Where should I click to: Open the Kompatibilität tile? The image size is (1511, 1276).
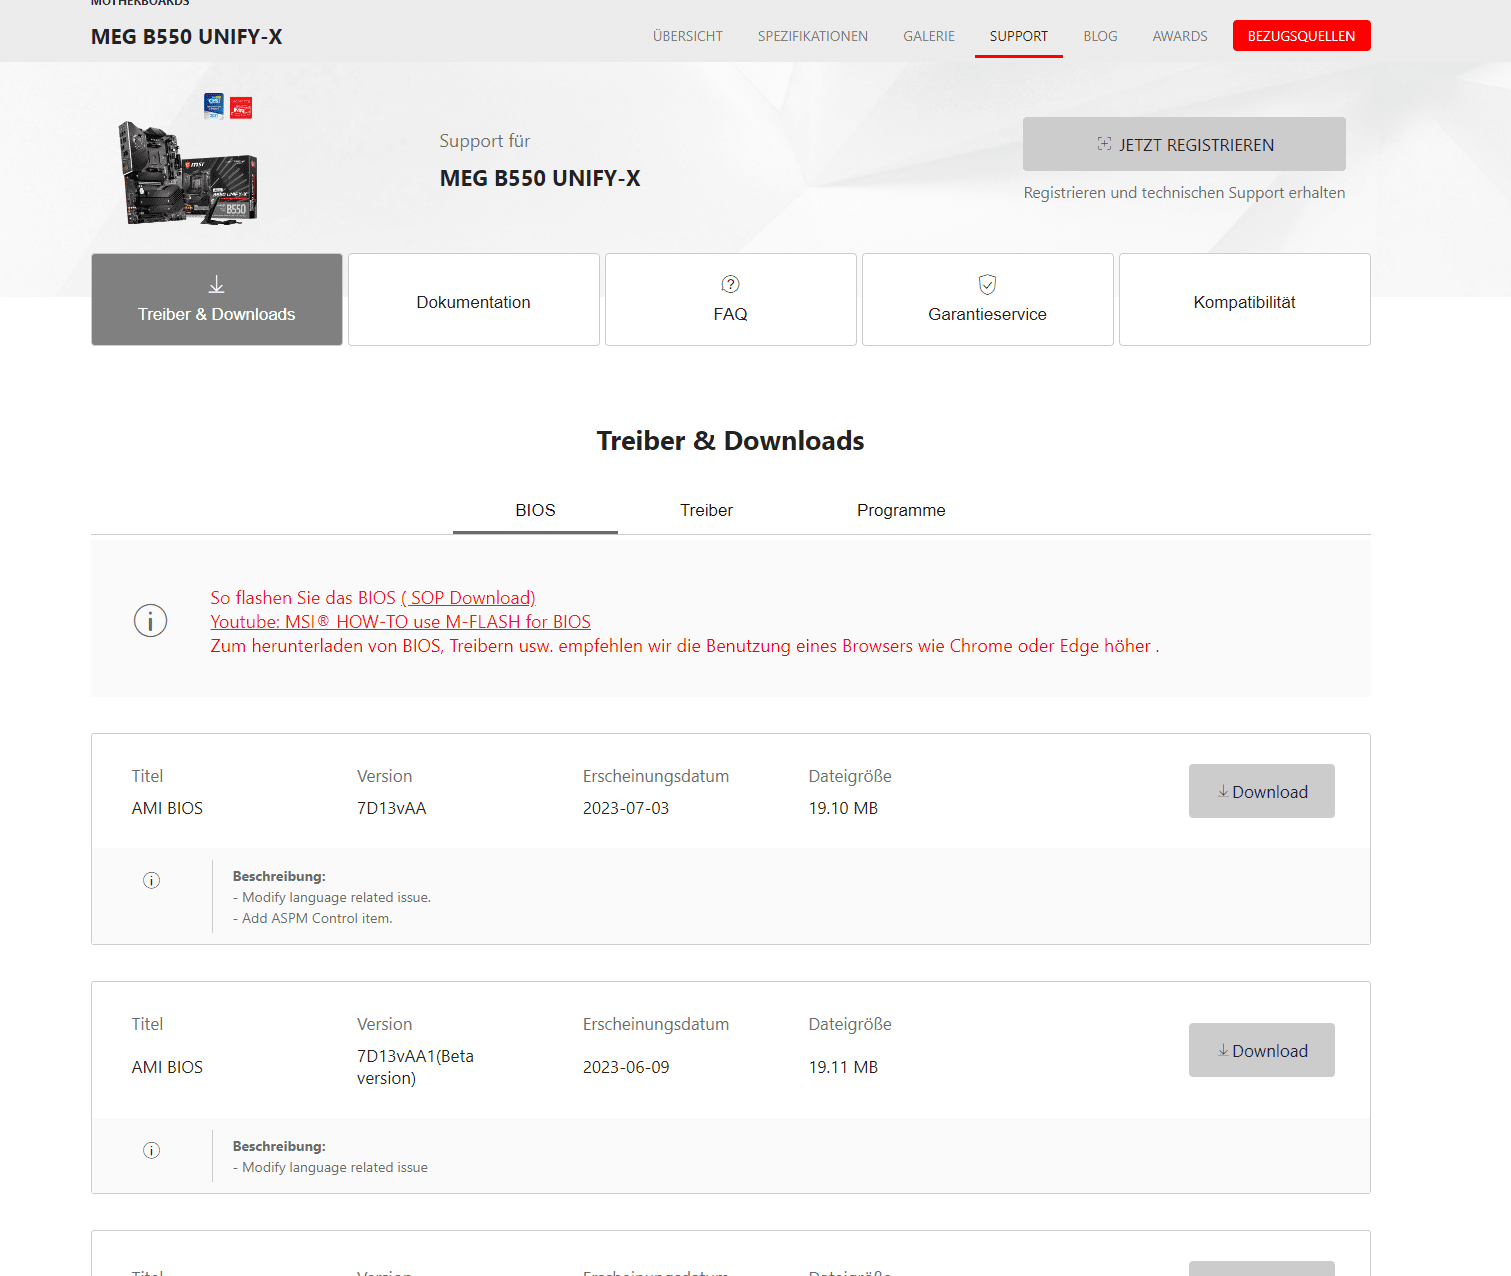click(1245, 299)
